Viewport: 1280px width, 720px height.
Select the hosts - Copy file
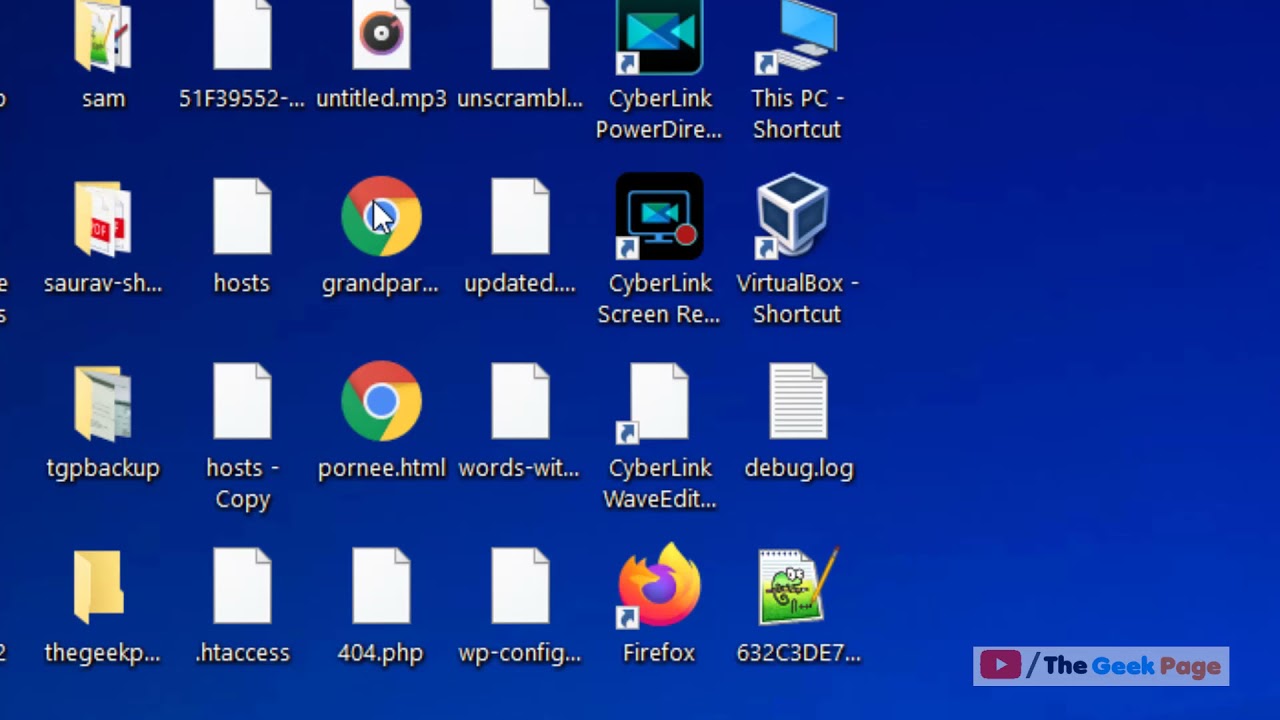pyautogui.click(x=242, y=401)
